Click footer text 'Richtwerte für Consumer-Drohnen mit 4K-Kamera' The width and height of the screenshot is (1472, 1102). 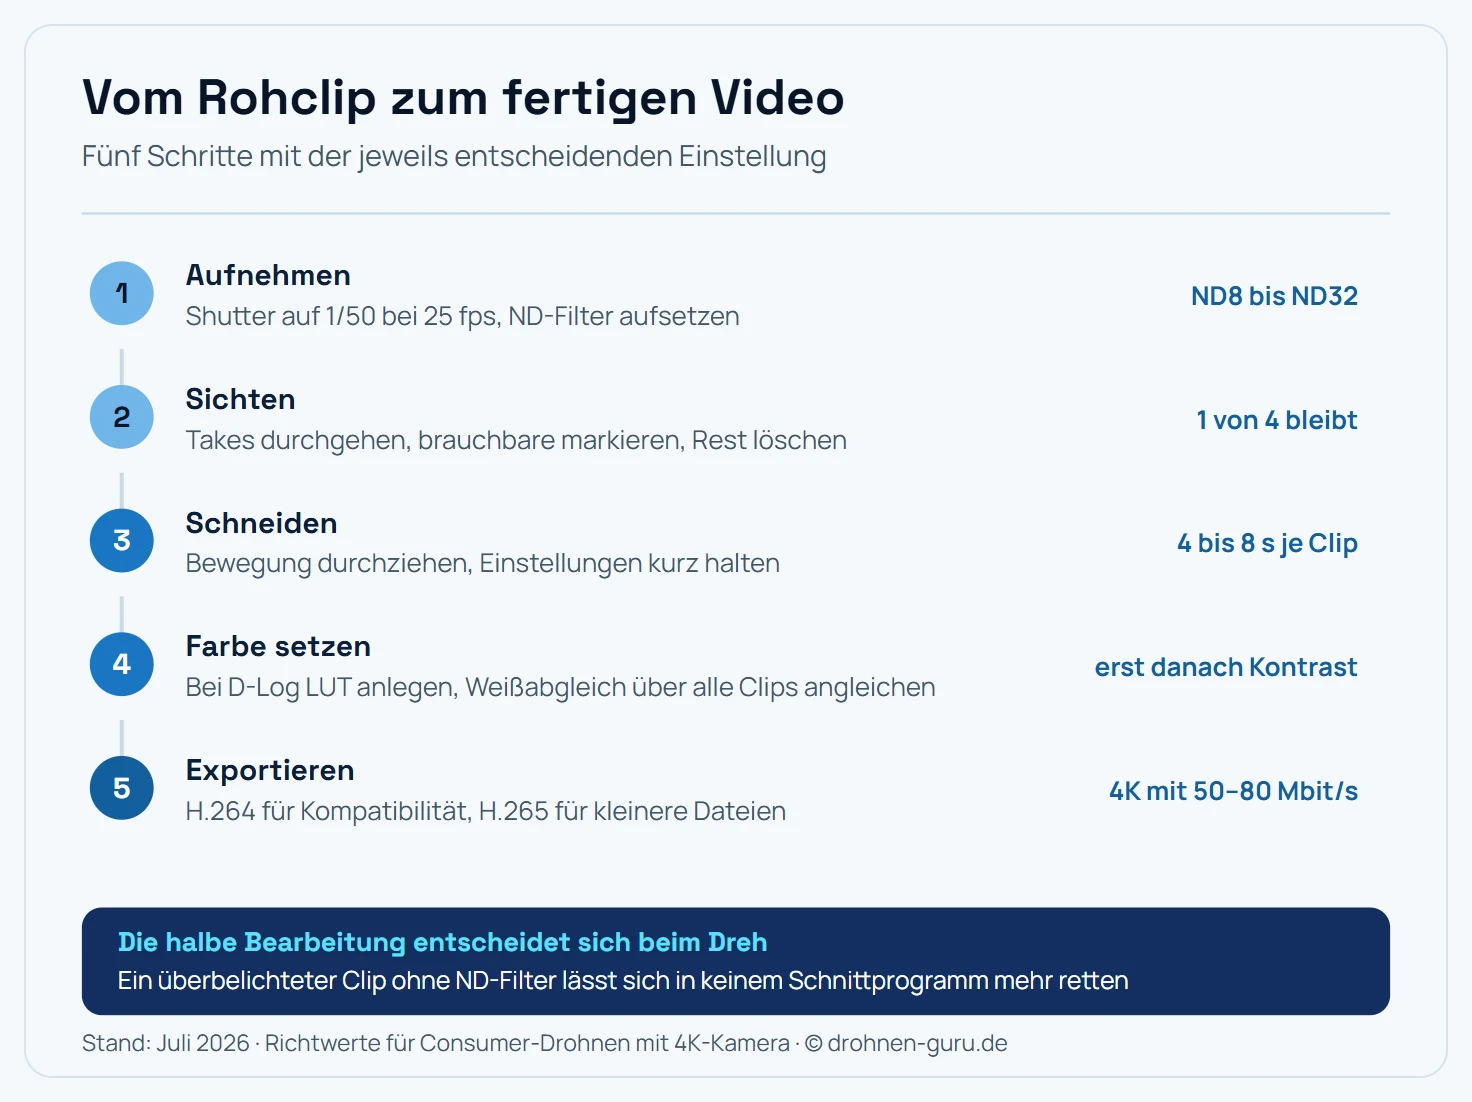[x=527, y=1043]
